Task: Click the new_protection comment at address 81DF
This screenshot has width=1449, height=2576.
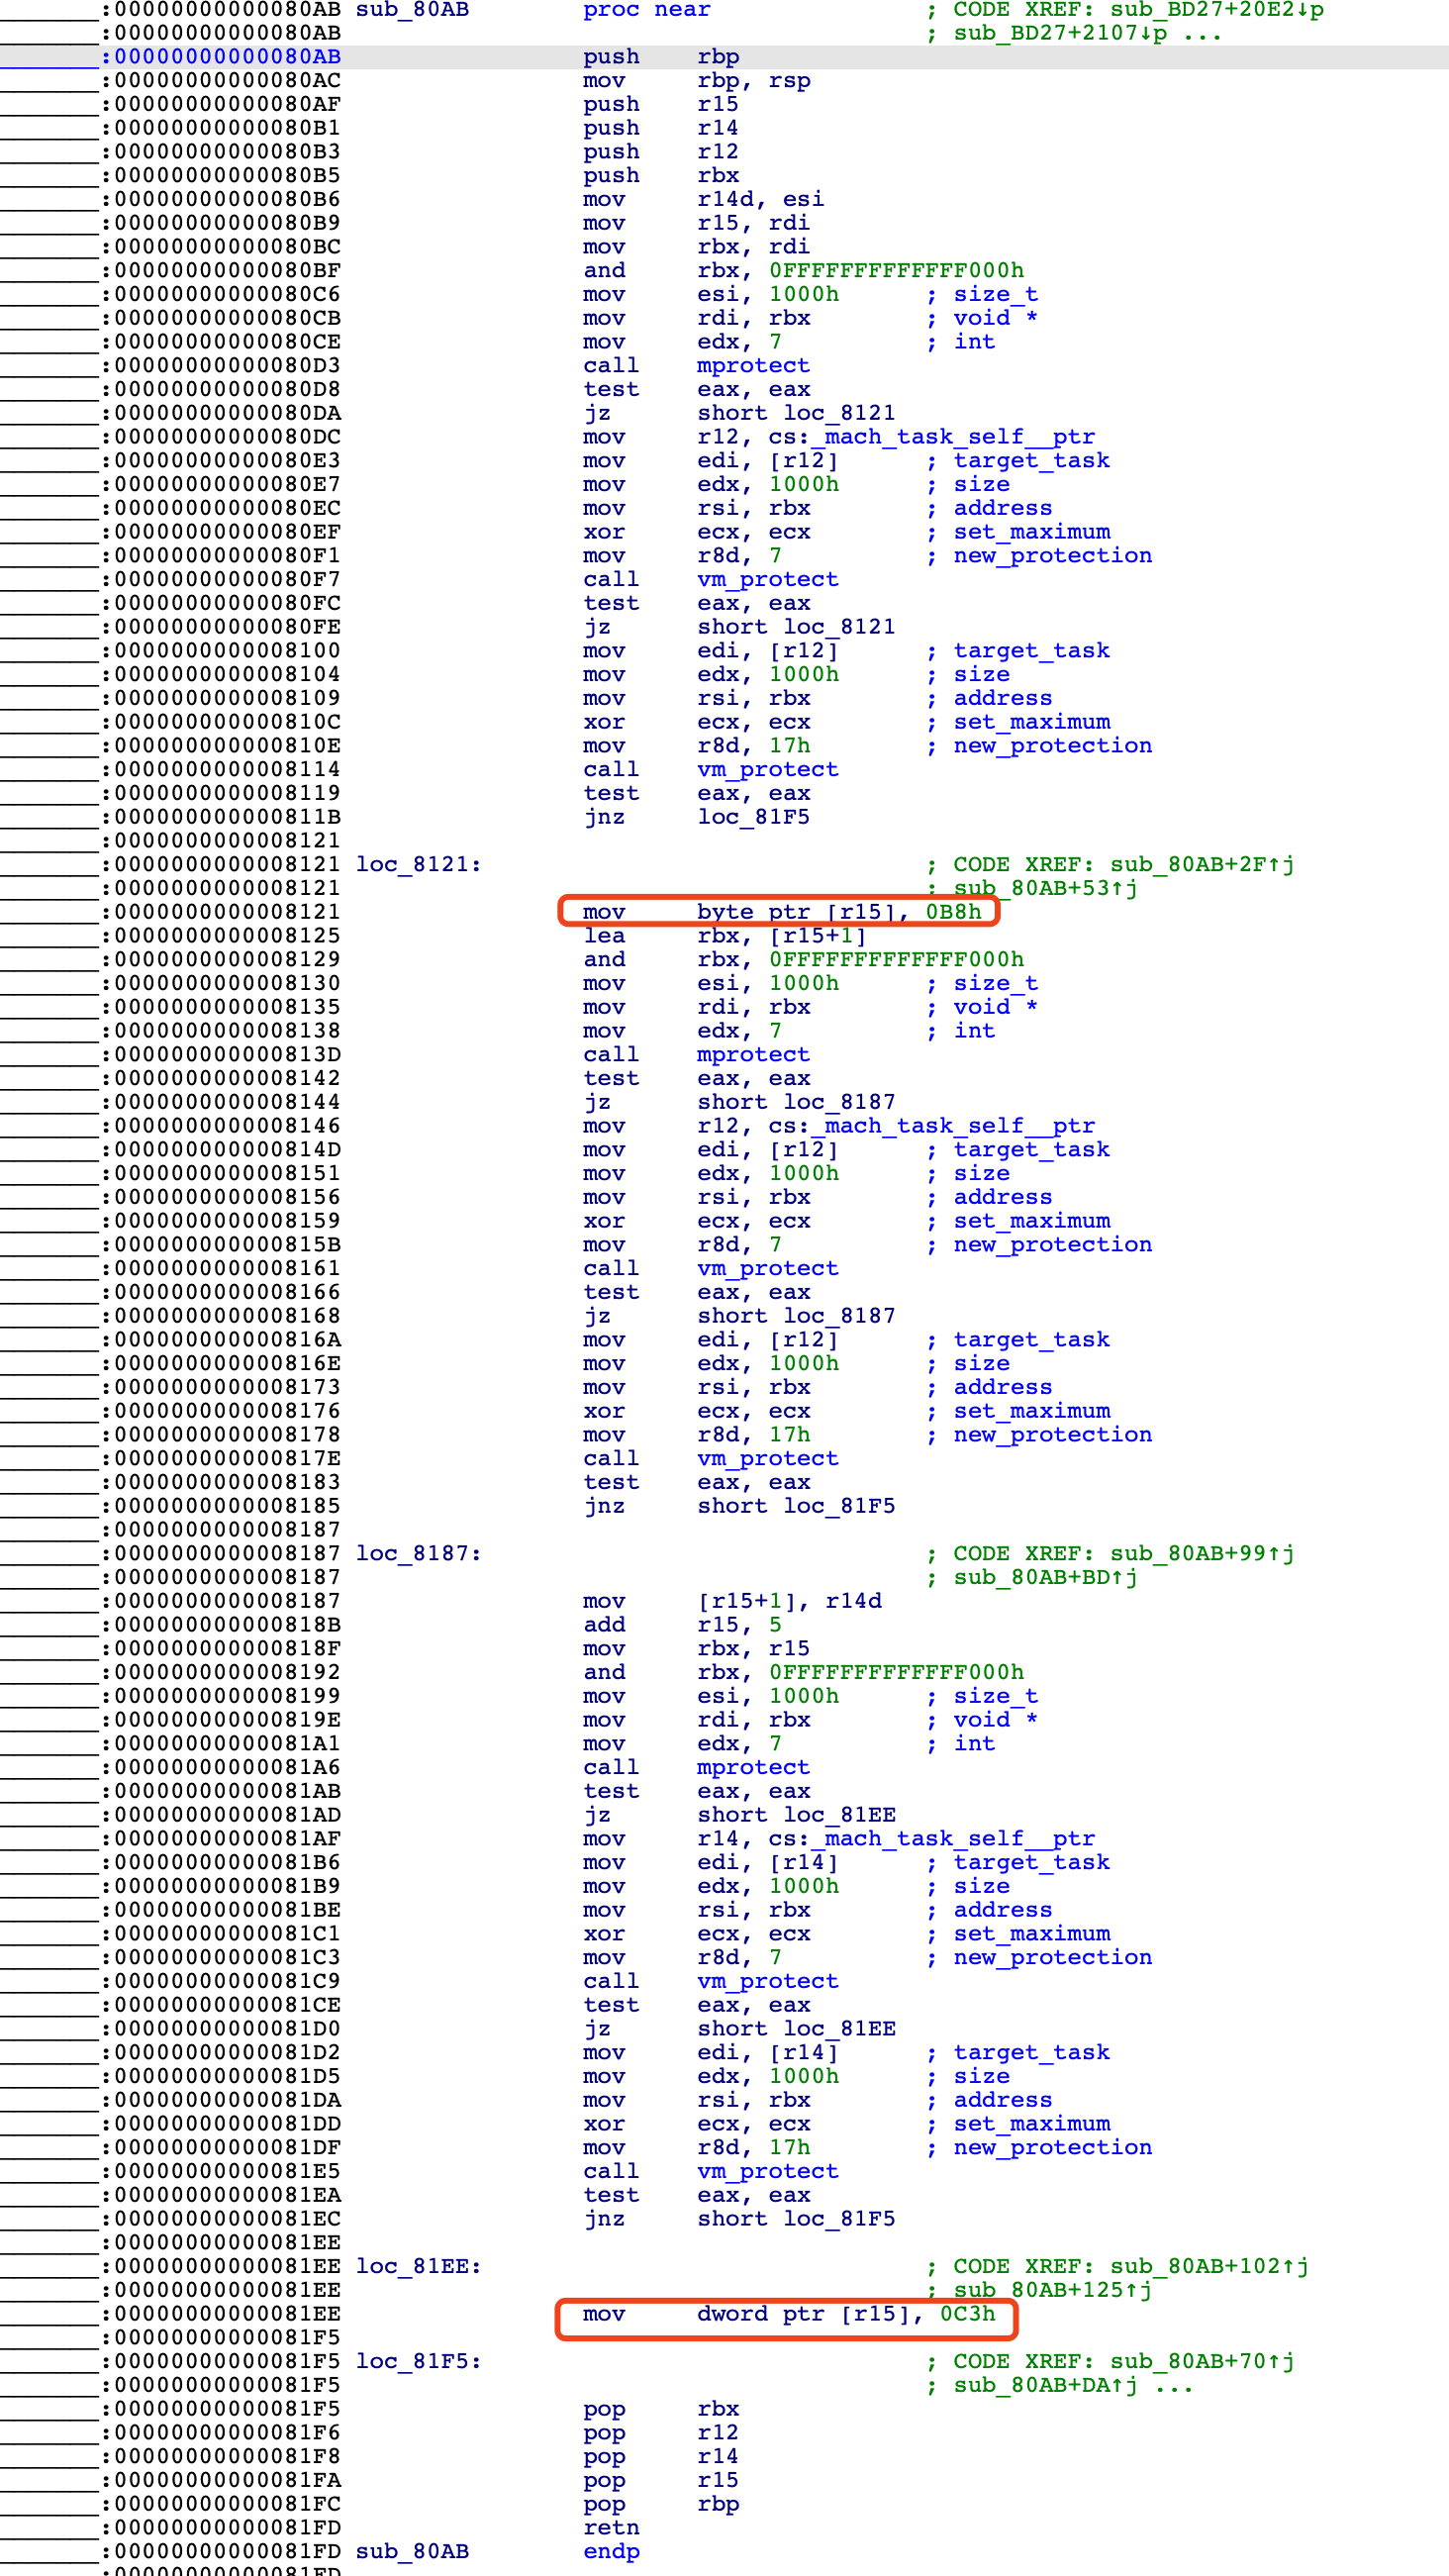Action: [x=1052, y=2148]
